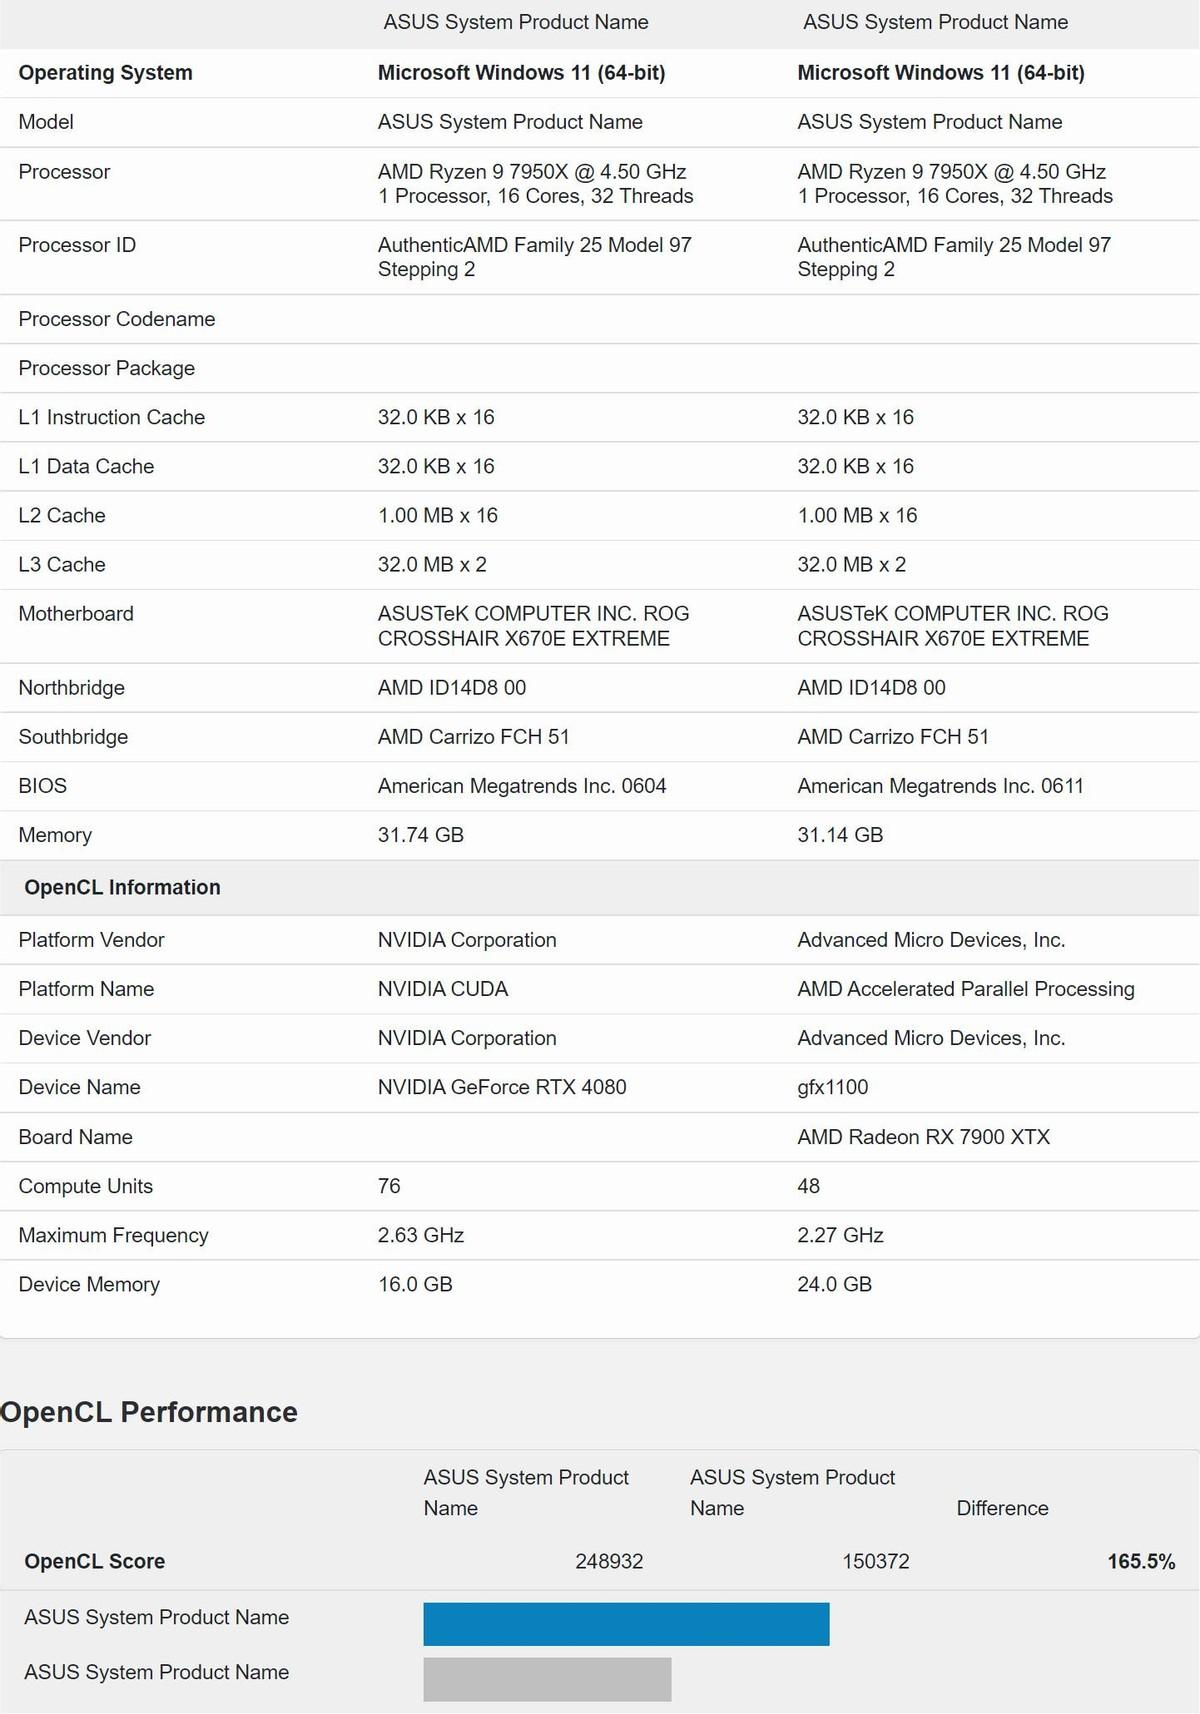Select the gfx1100 device name text
The height and width of the screenshot is (1714, 1200).
coord(833,1087)
